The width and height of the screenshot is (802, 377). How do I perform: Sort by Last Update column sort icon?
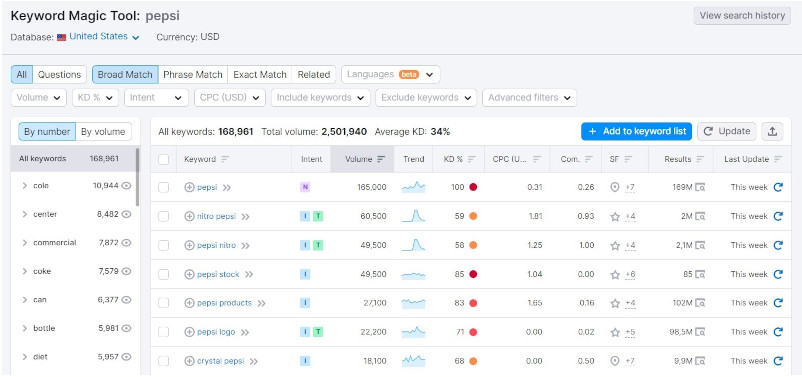click(x=778, y=159)
